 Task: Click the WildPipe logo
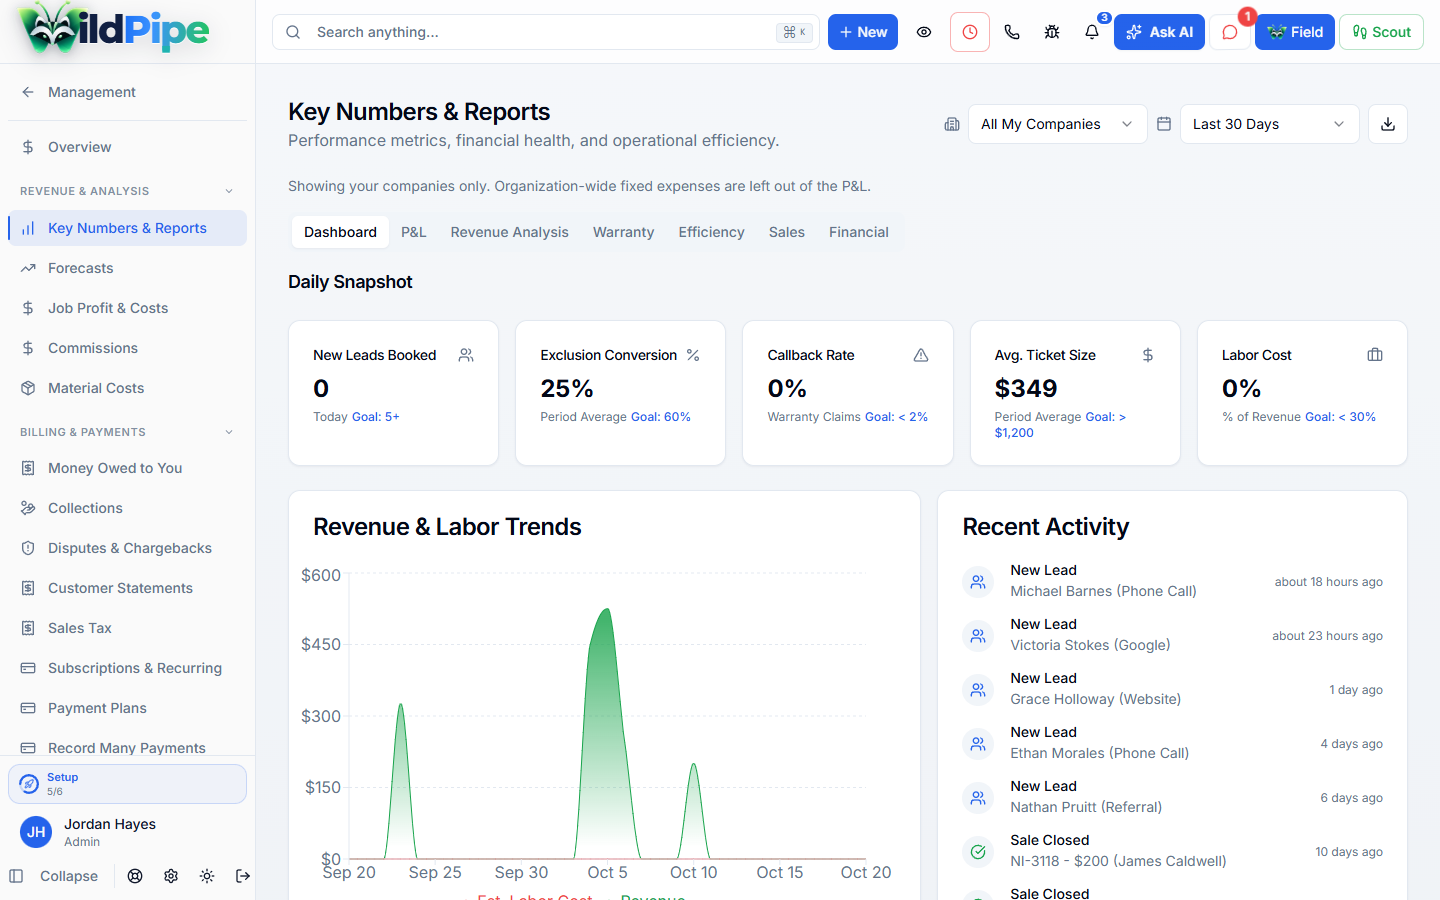(115, 29)
